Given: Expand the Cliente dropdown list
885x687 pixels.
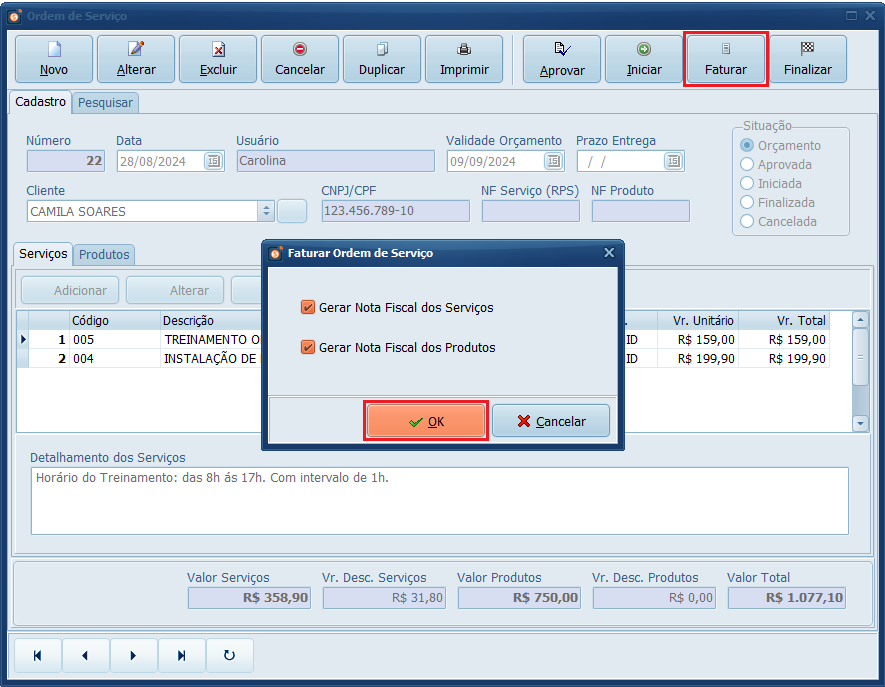Looking at the screenshot, I should [266, 211].
